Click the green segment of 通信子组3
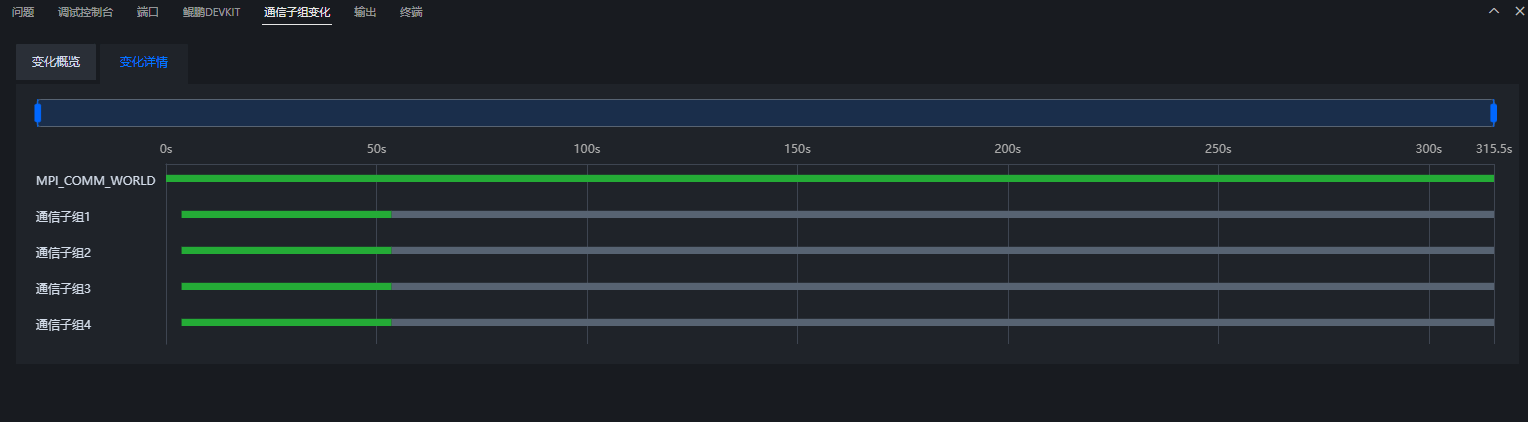 pyautogui.click(x=286, y=286)
